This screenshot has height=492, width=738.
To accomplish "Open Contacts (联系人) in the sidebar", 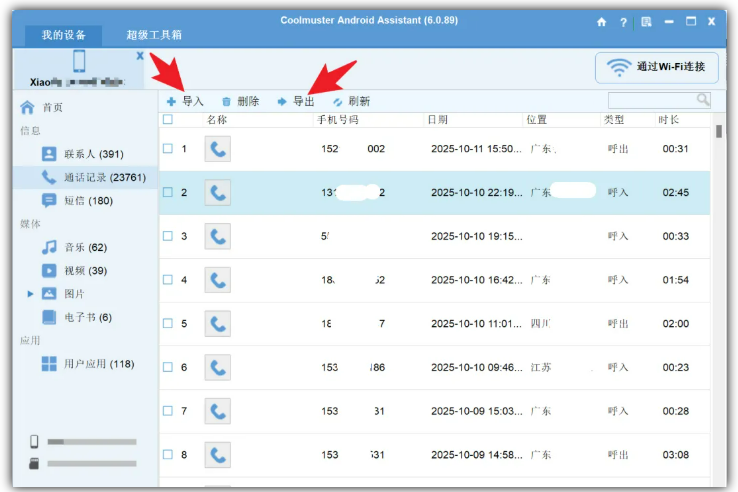I will [x=92, y=154].
